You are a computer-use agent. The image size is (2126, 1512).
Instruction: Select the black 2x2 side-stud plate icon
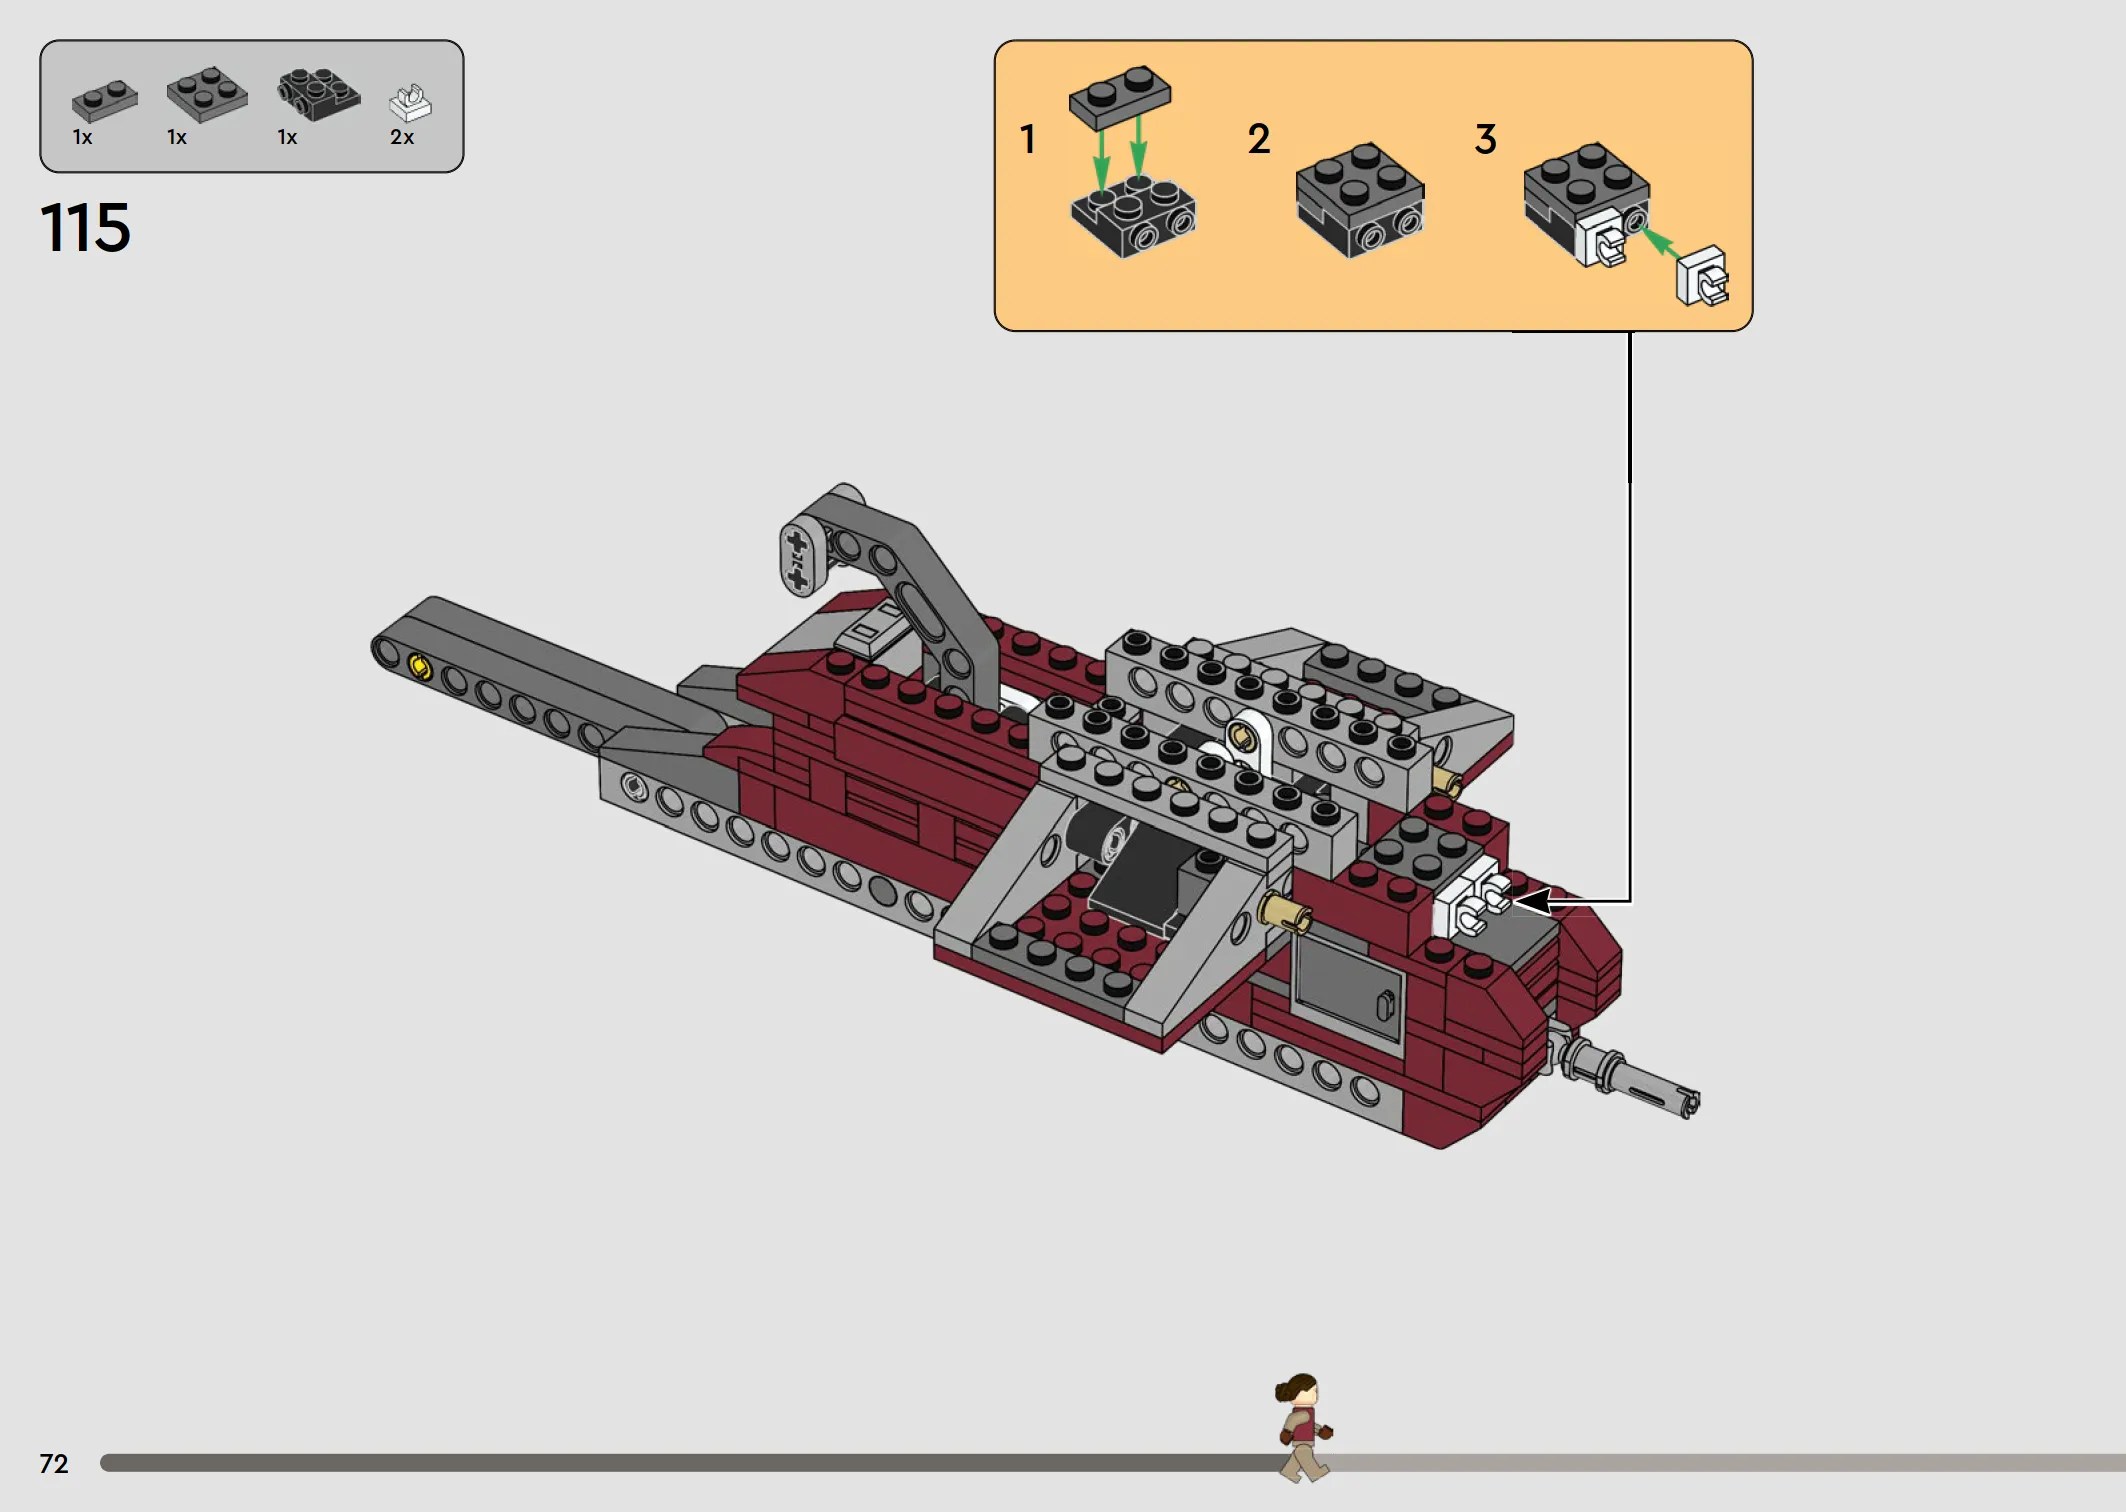[319, 94]
